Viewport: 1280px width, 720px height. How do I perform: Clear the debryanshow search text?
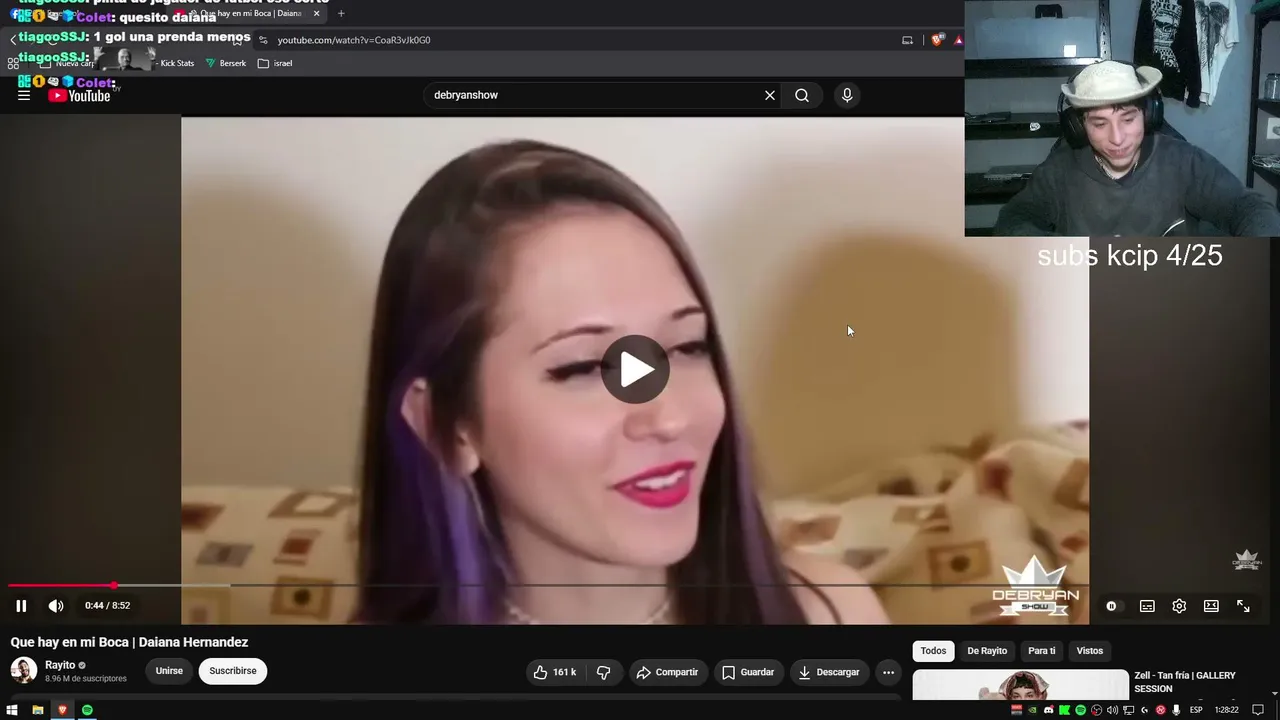770,95
